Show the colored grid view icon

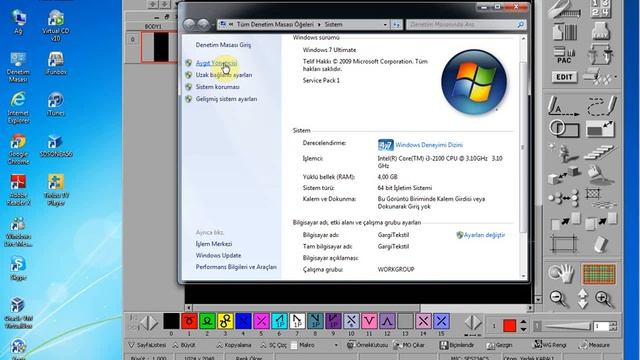click(598, 274)
